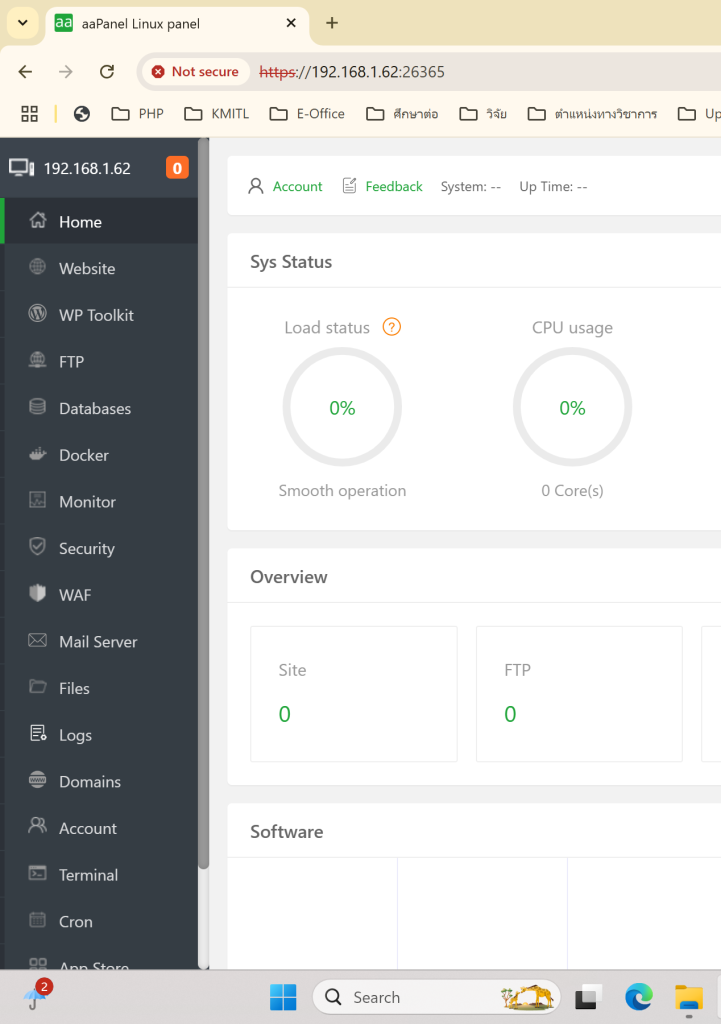721x1024 pixels.
Task: Click the weather widget umbrella icon
Action: tap(36, 997)
